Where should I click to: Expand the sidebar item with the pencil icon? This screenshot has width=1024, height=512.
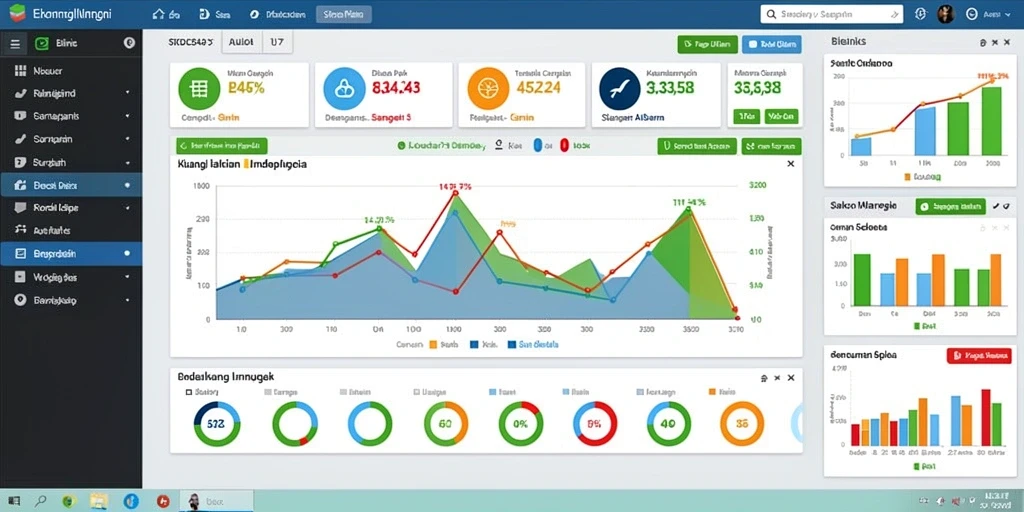71,139
